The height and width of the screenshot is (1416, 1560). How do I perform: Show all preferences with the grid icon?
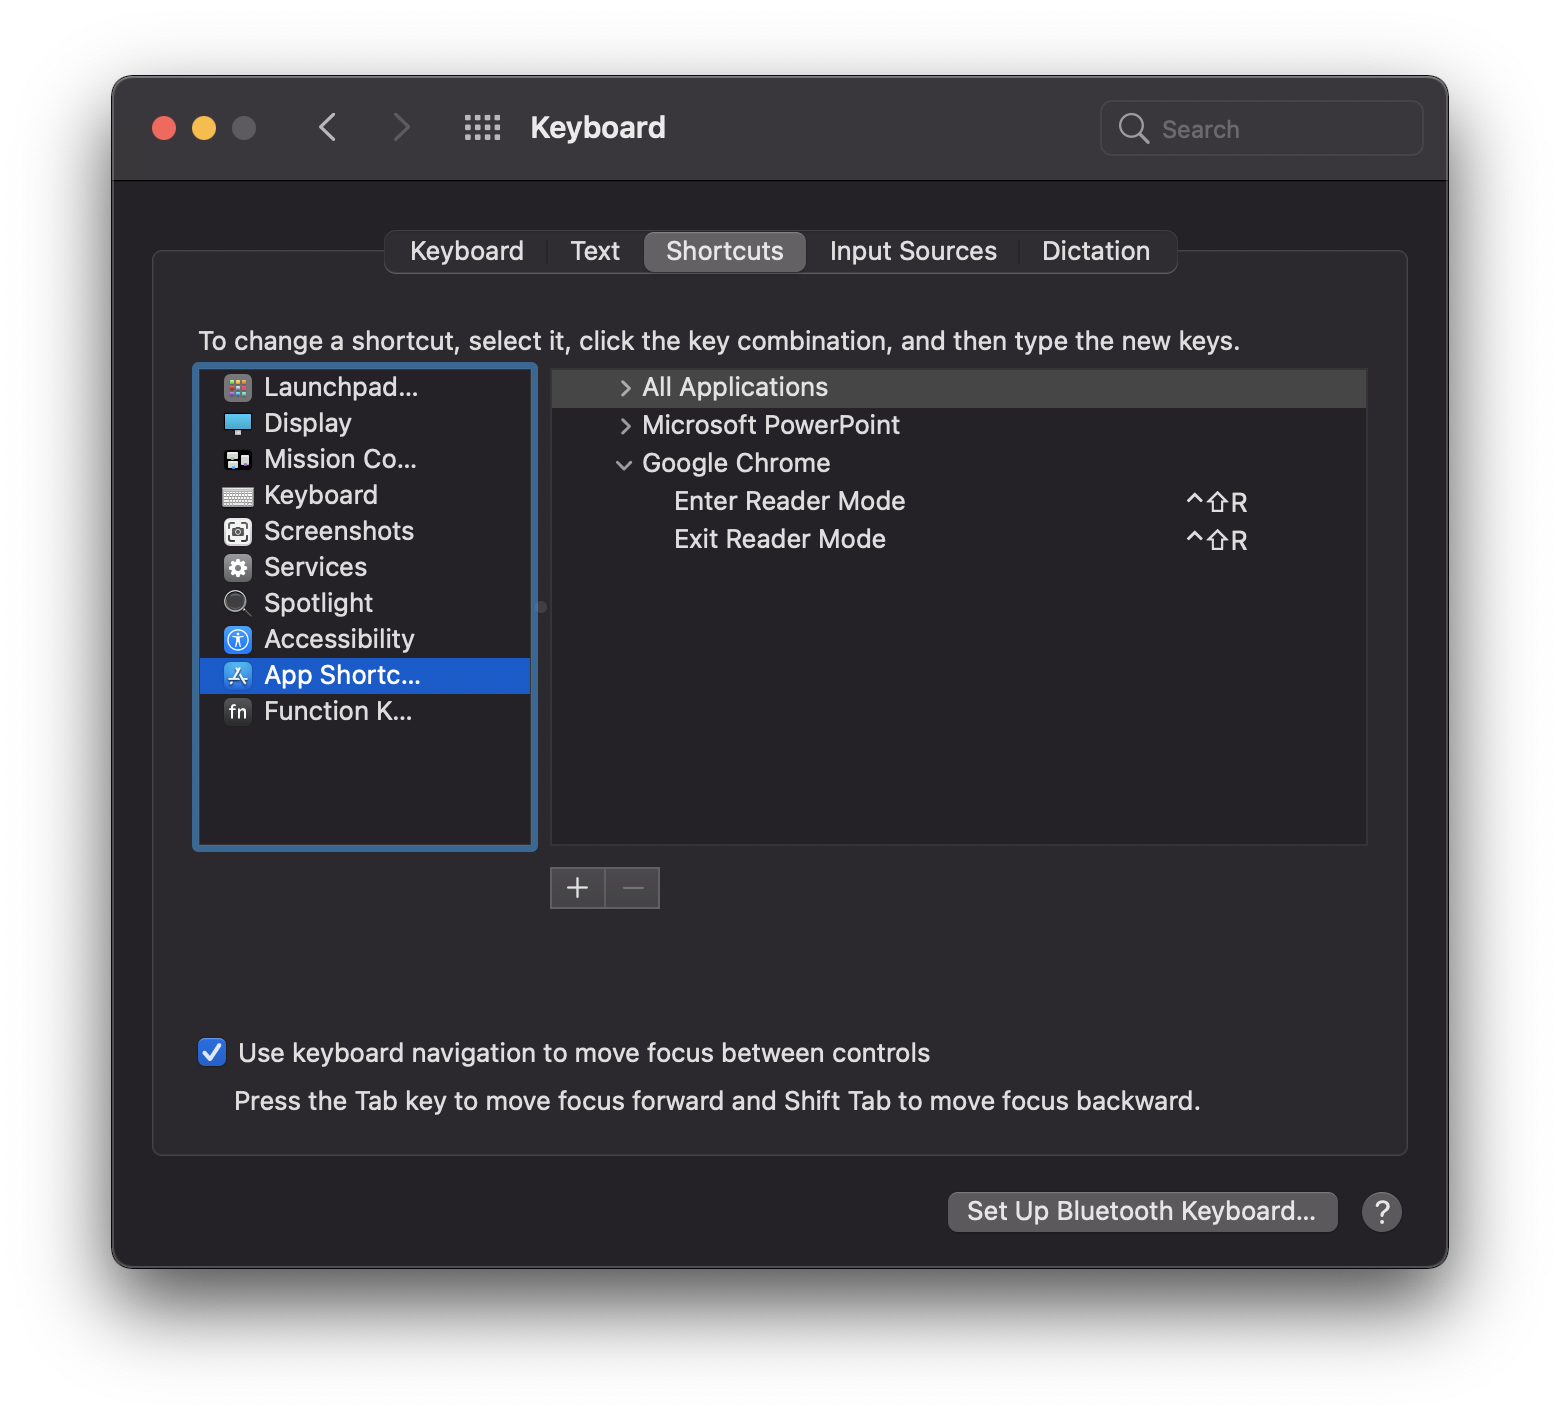click(x=482, y=128)
